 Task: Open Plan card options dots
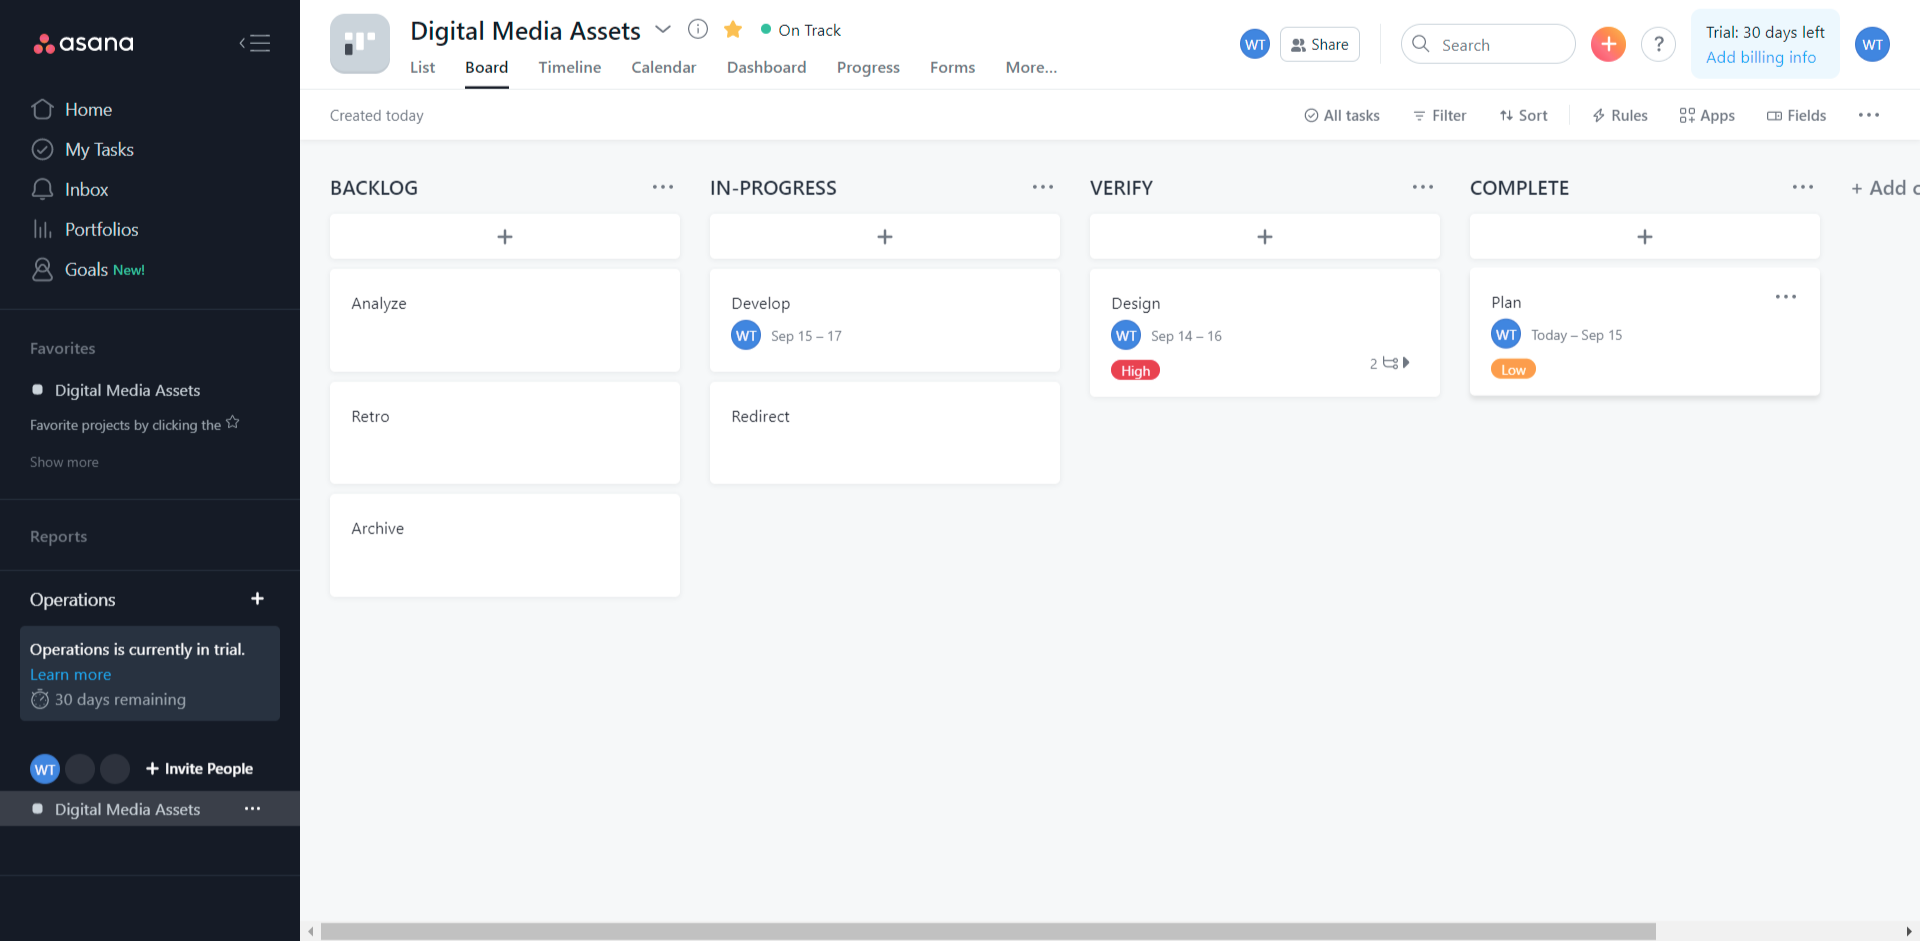click(x=1786, y=297)
